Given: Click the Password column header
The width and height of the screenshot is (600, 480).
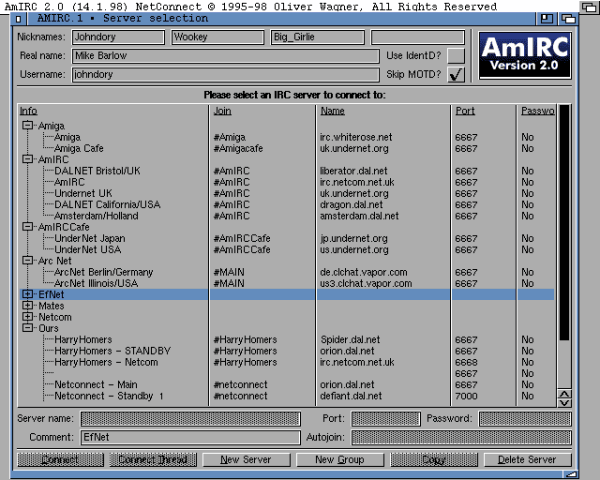Looking at the screenshot, I should [538, 111].
